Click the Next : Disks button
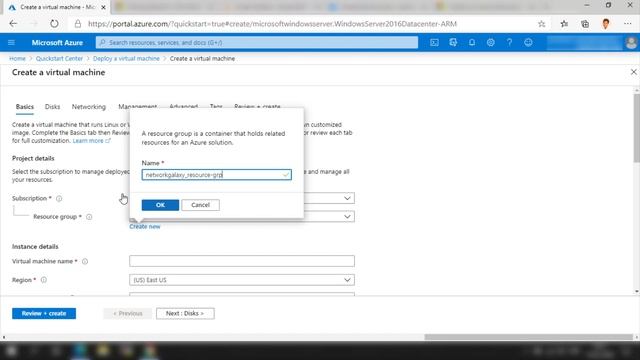This screenshot has height=360, width=640. click(185, 313)
